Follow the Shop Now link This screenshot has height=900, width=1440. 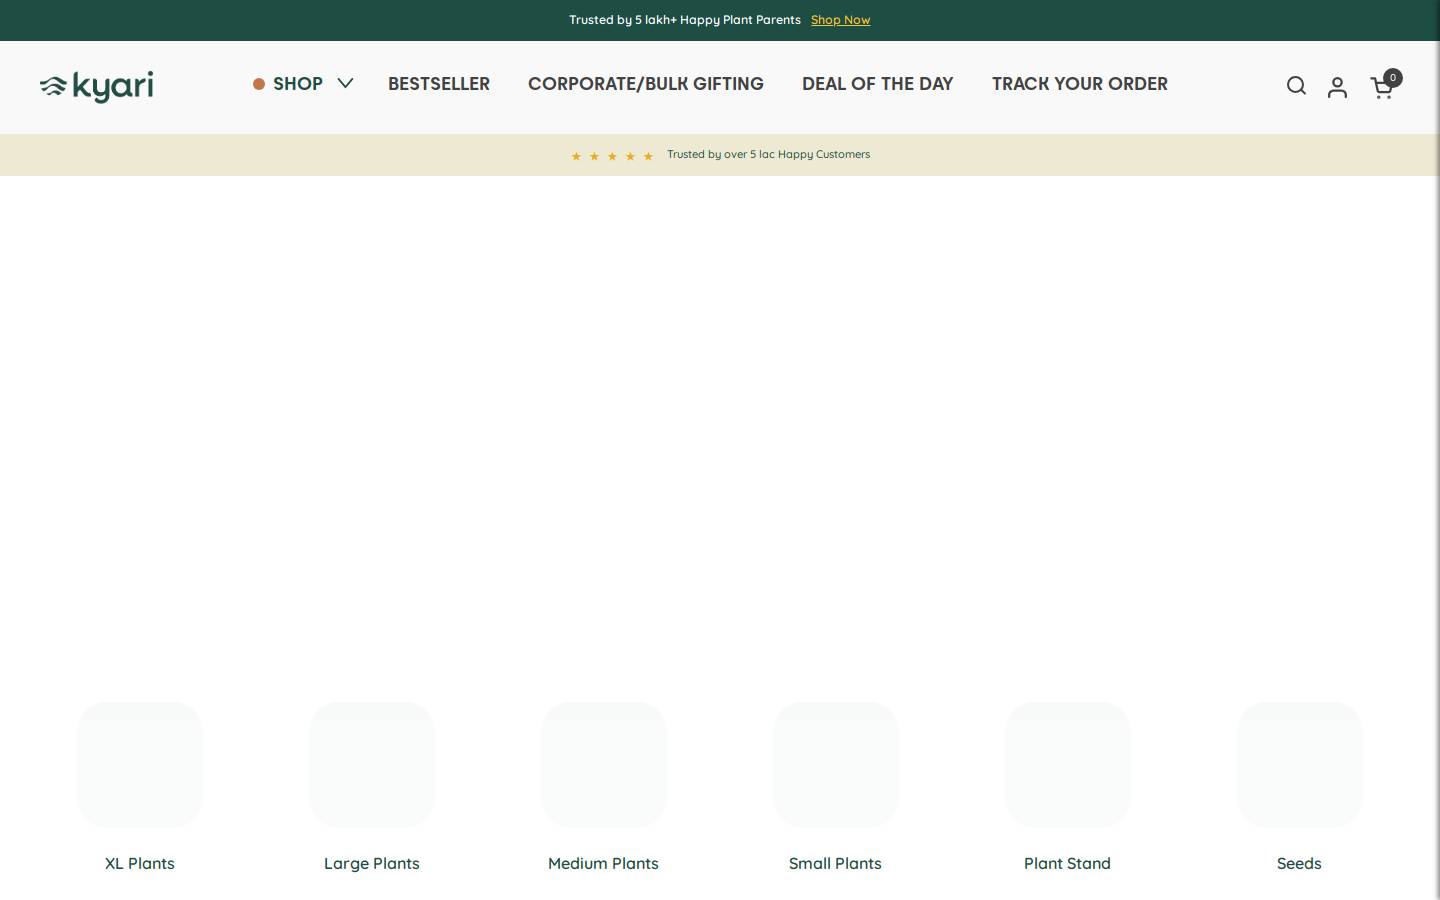840,20
